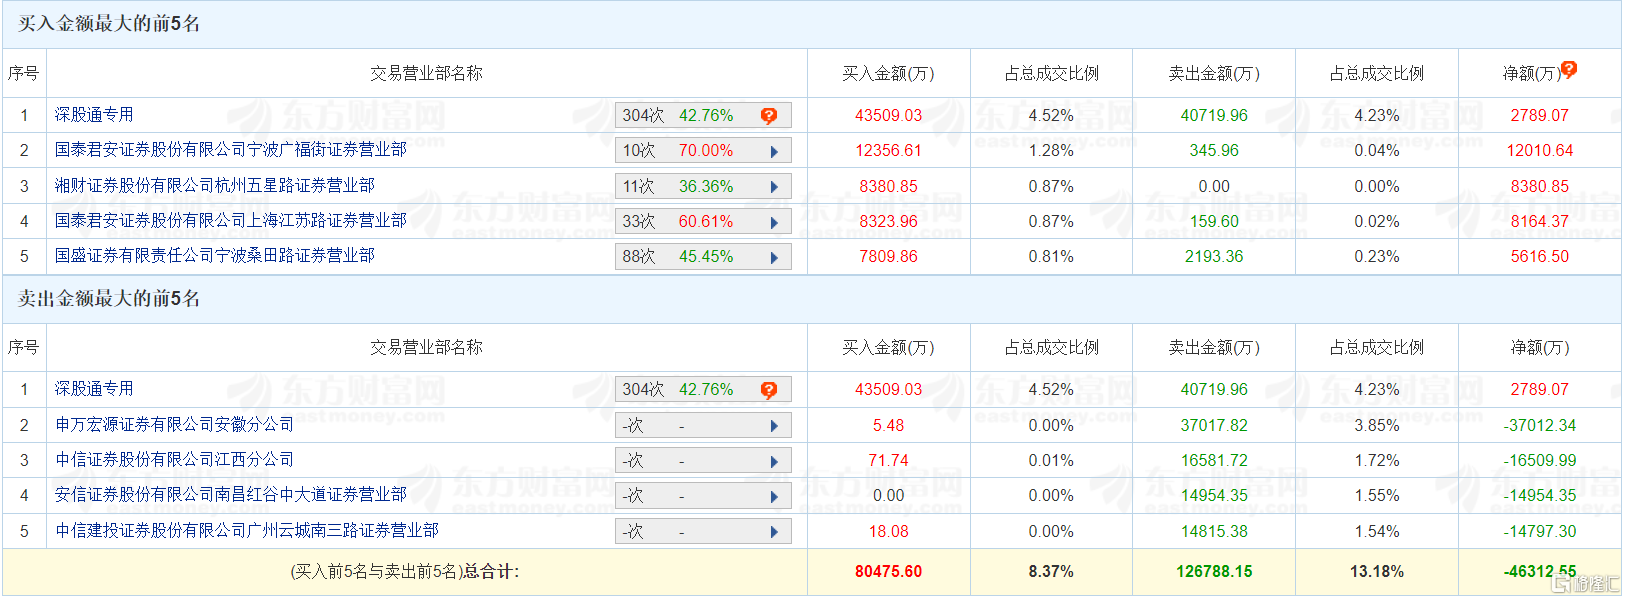Open 申万宏源证券有限公司安徽分公司 link
This screenshot has height=600, width=1626.
(174, 424)
